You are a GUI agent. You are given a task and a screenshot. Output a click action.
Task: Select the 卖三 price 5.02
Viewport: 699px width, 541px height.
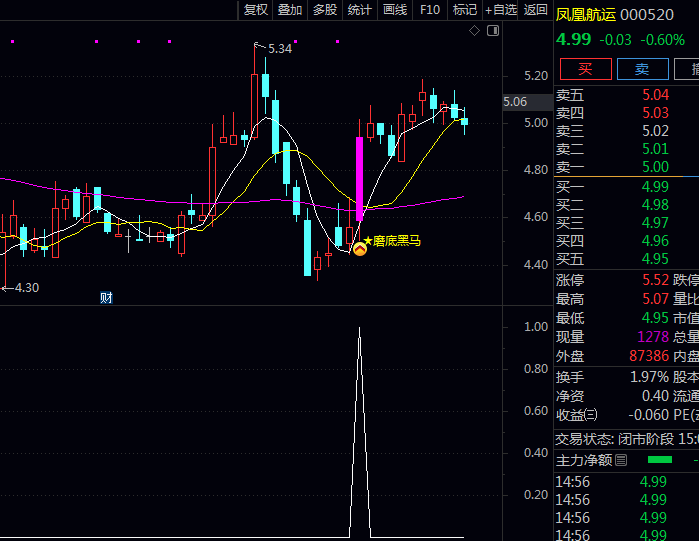click(x=655, y=131)
